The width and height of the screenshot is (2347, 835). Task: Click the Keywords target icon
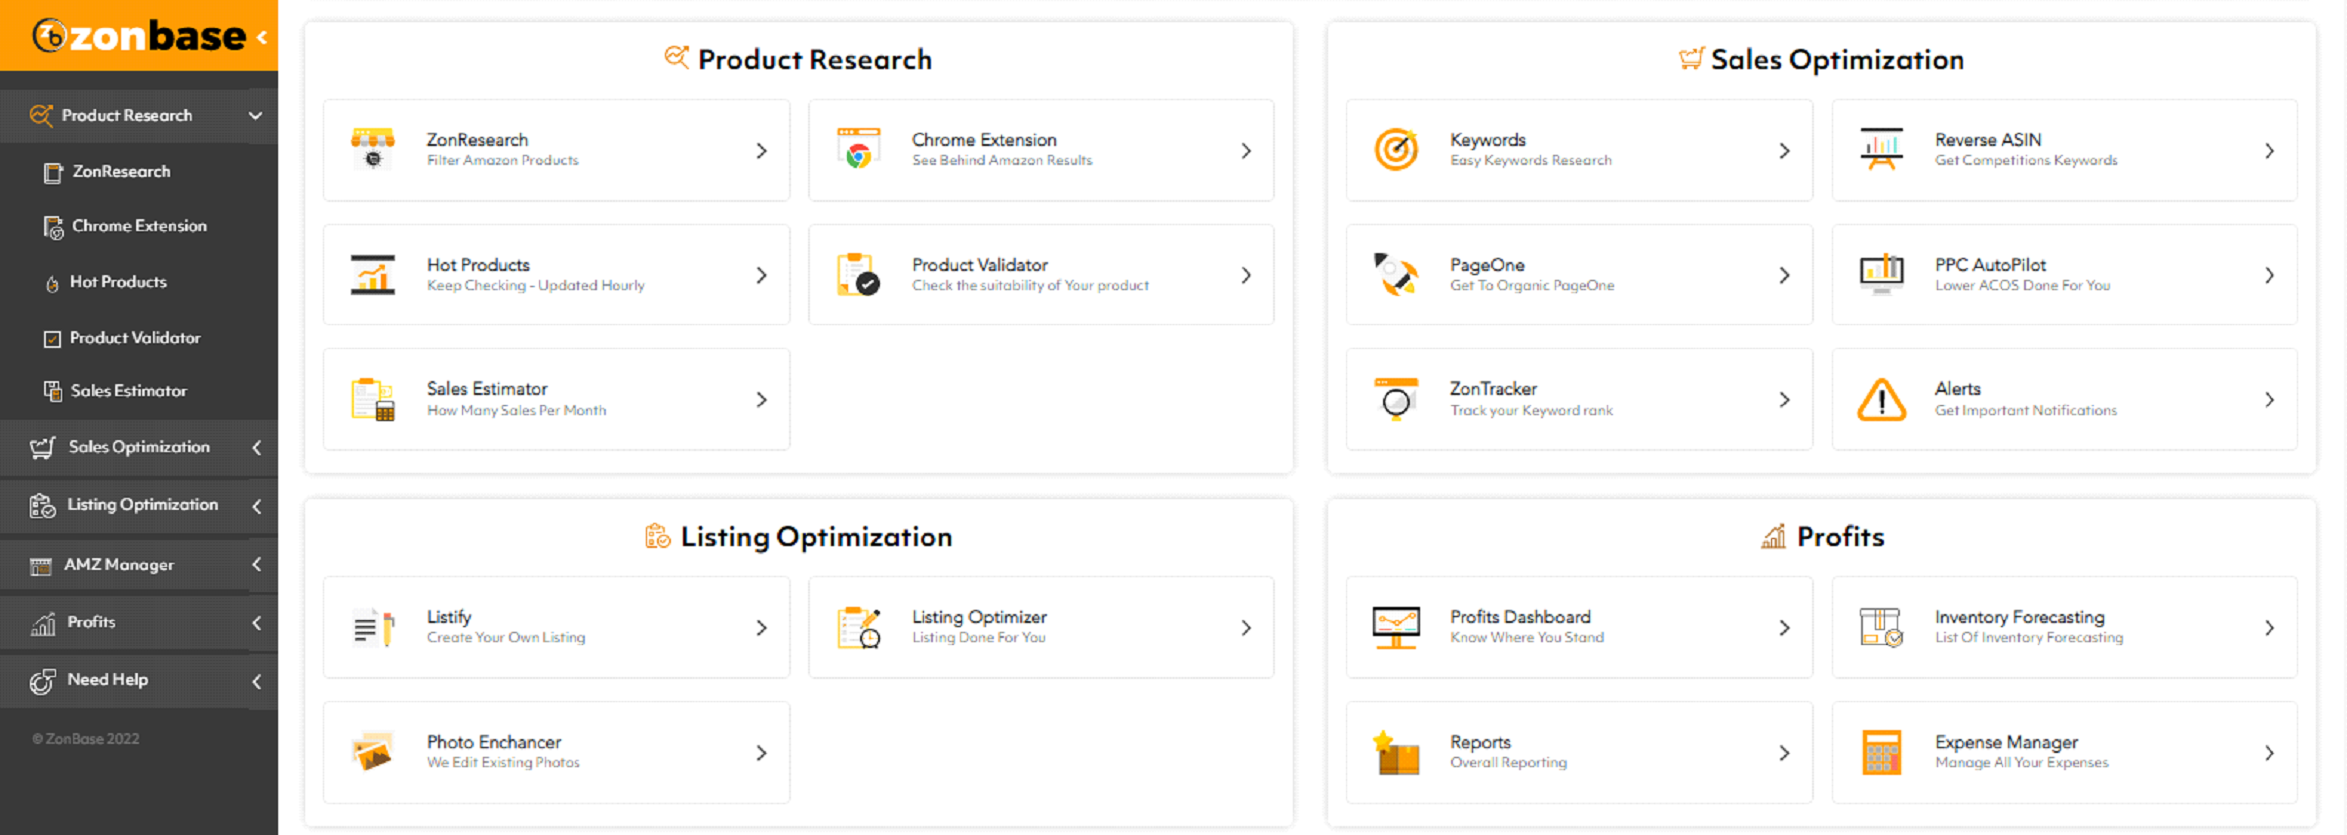[1396, 150]
